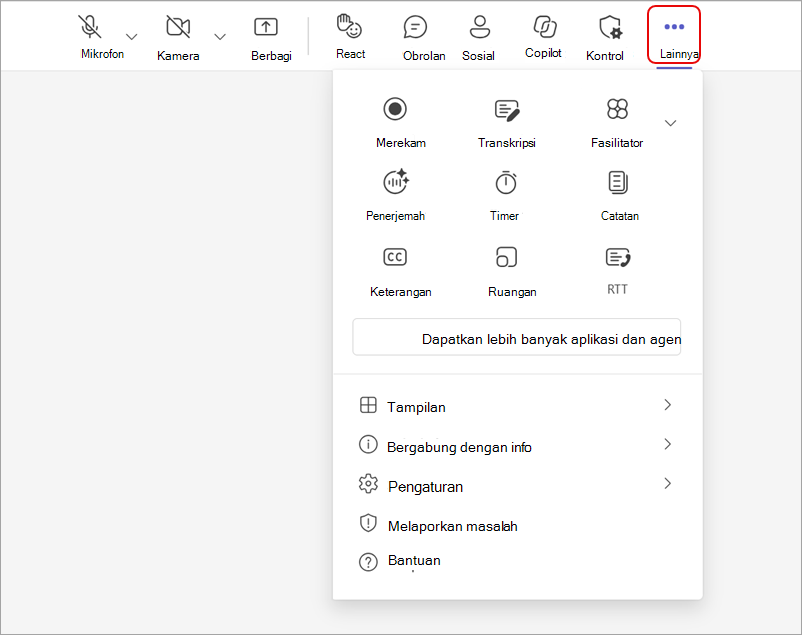The height and width of the screenshot is (635, 802).
Task: Open the Tampilan view submenu
Action: tap(517, 406)
